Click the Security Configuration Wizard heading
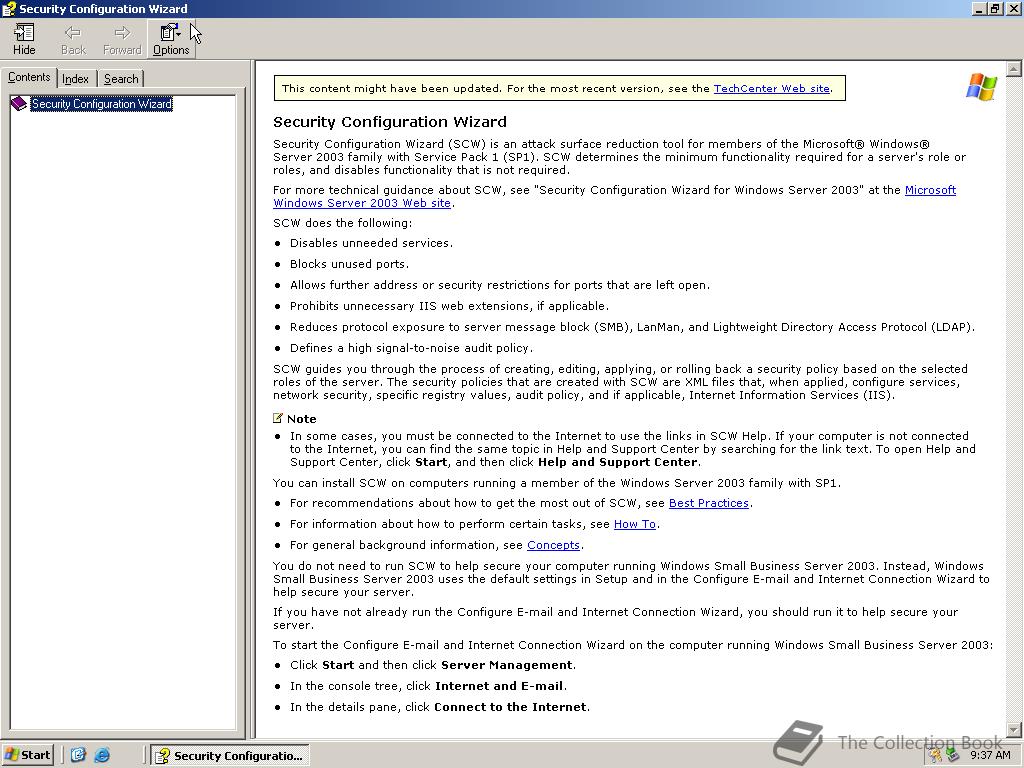The height and width of the screenshot is (768, 1024). [390, 122]
